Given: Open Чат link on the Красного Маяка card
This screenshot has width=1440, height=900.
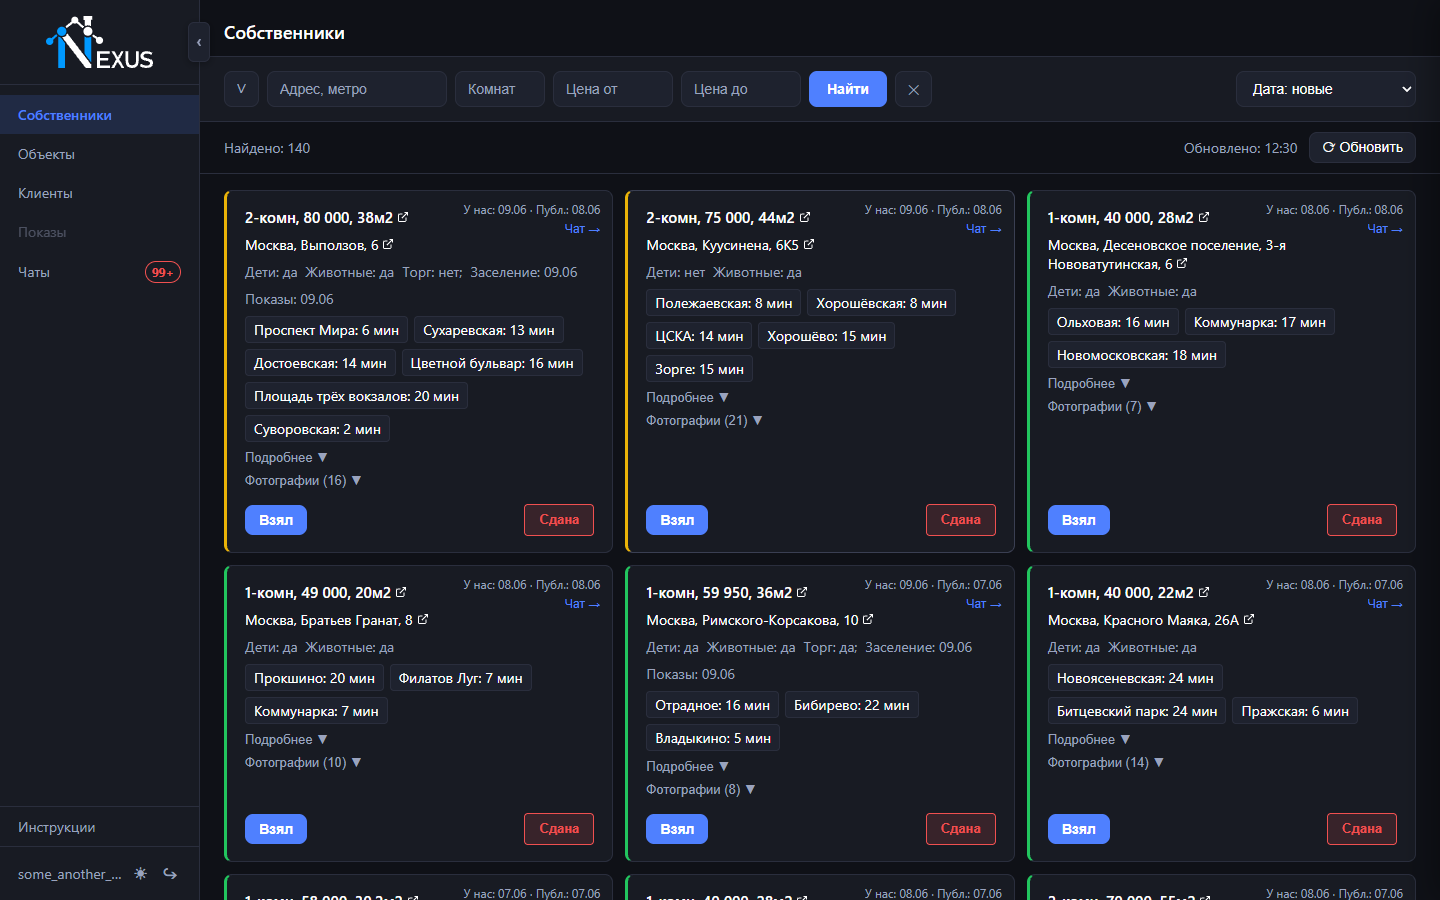Looking at the screenshot, I should point(1385,604).
